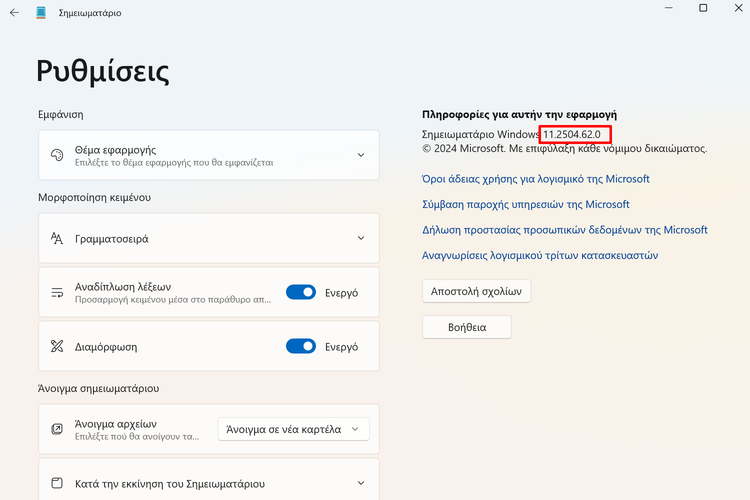The height and width of the screenshot is (500, 750).
Task: Open Σύμβαση παροχής υπηρεσιών της Microsoft link
Action: point(526,204)
